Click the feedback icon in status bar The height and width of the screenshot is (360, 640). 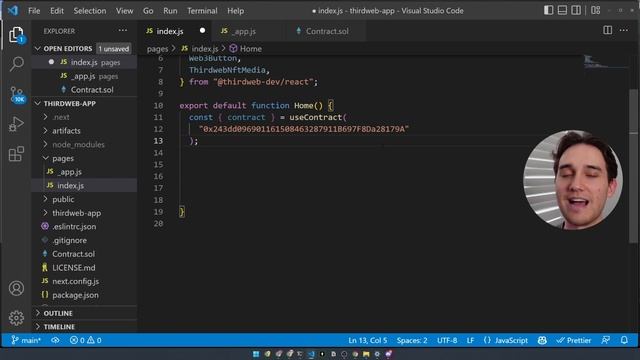click(606, 340)
